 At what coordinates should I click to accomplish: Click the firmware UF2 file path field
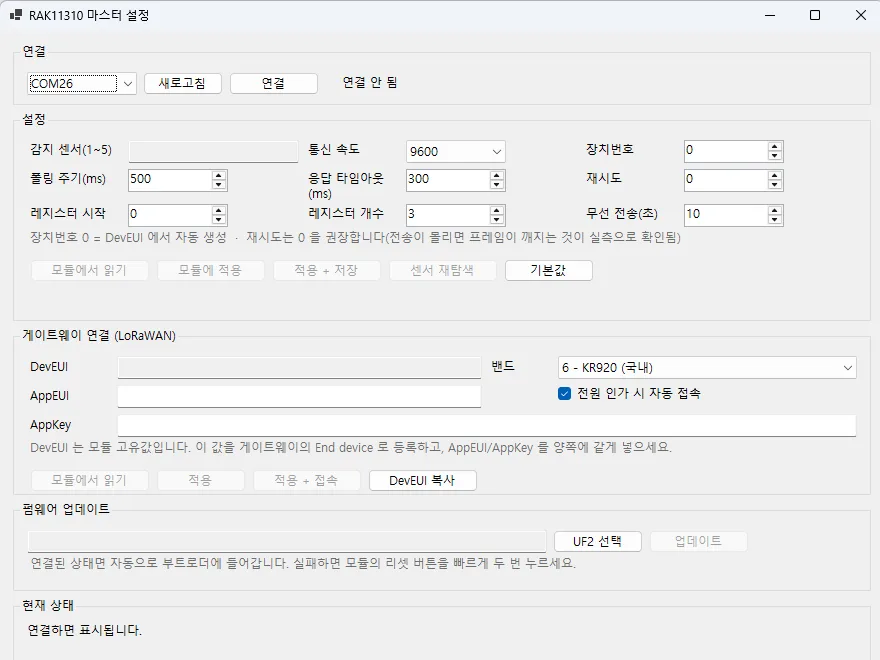(287, 542)
